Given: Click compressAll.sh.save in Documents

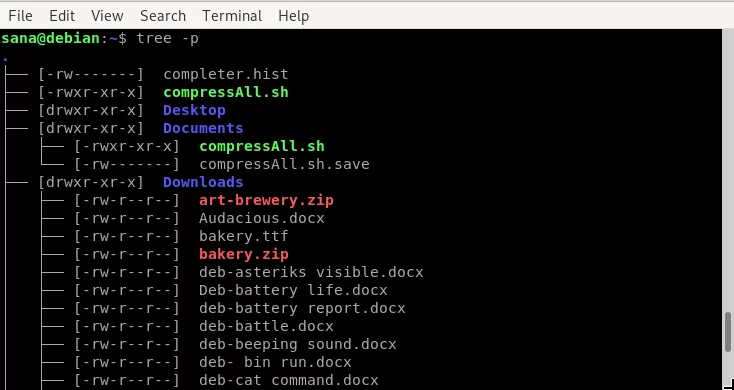Looking at the screenshot, I should point(284,164).
